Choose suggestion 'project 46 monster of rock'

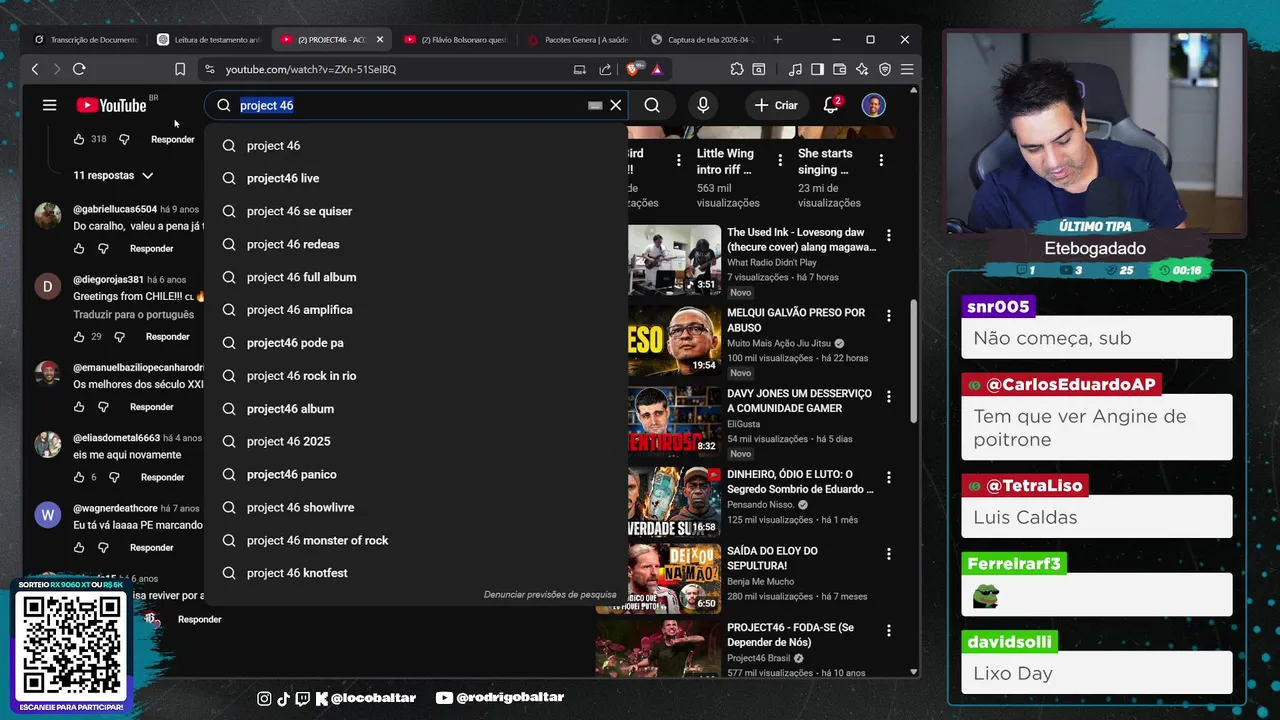tap(414, 540)
